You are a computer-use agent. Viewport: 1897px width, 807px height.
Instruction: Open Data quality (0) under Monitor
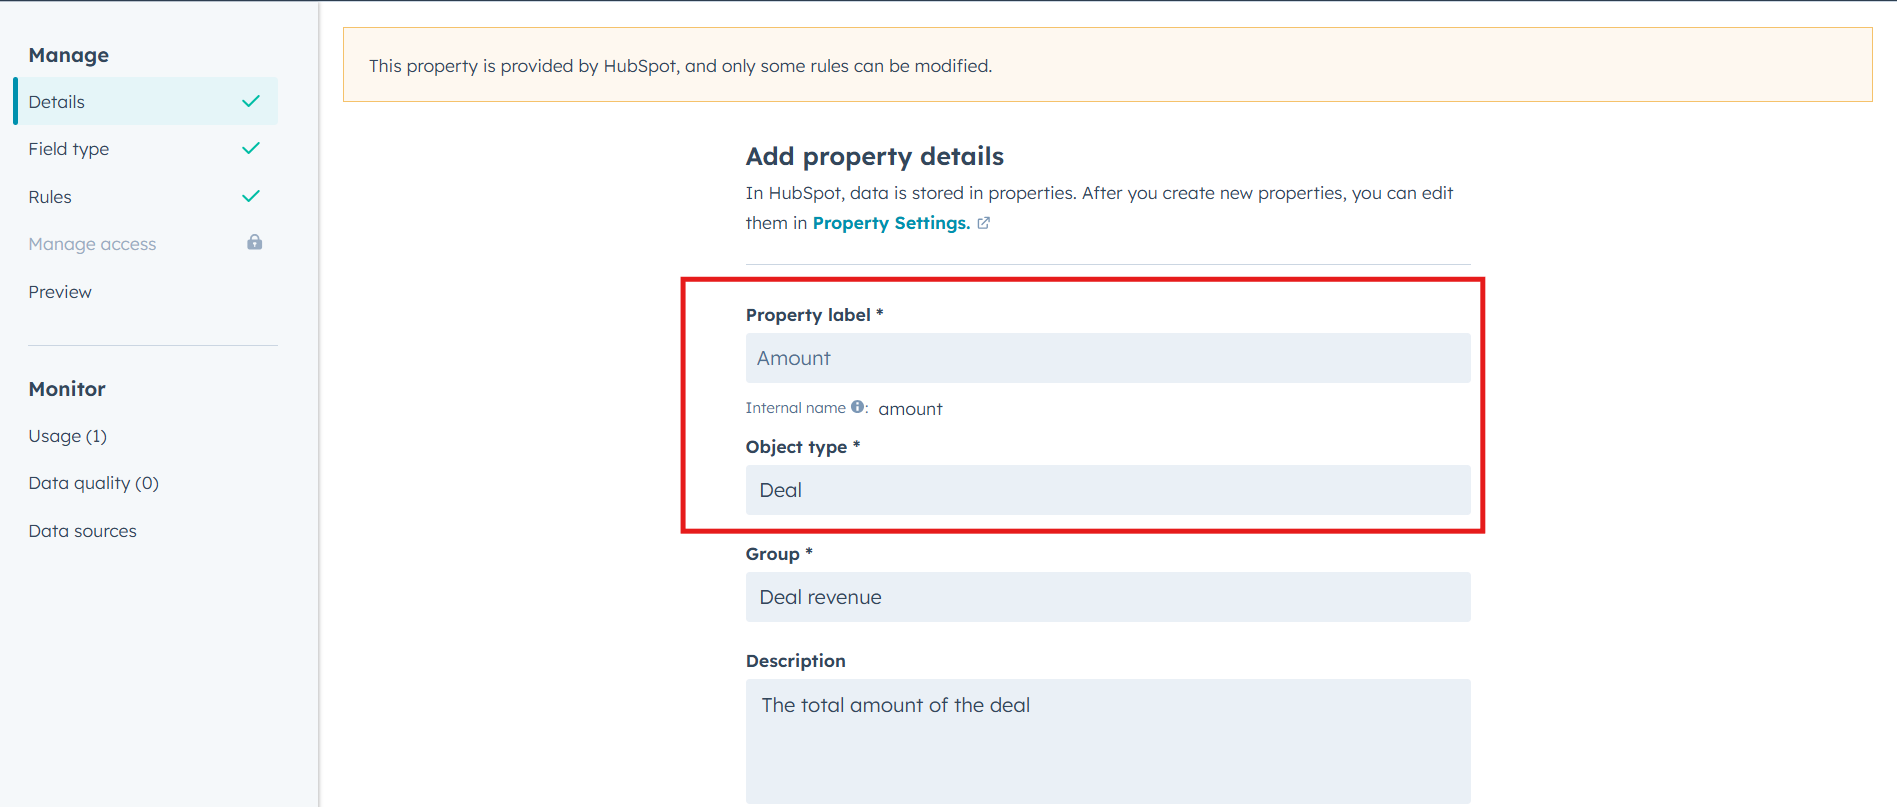click(x=94, y=483)
